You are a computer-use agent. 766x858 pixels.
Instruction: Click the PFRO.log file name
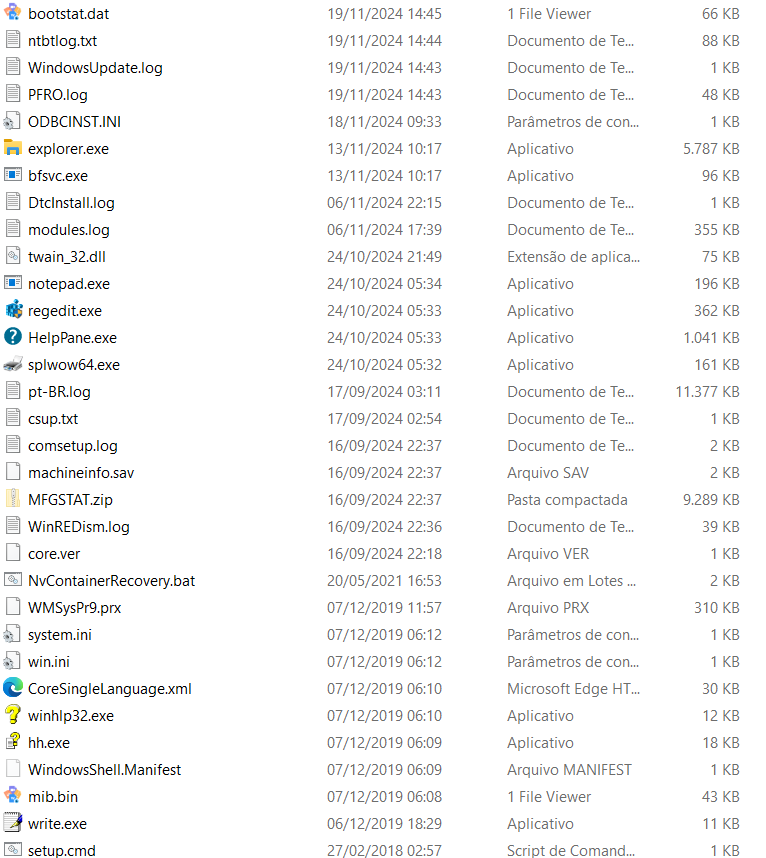pos(57,95)
